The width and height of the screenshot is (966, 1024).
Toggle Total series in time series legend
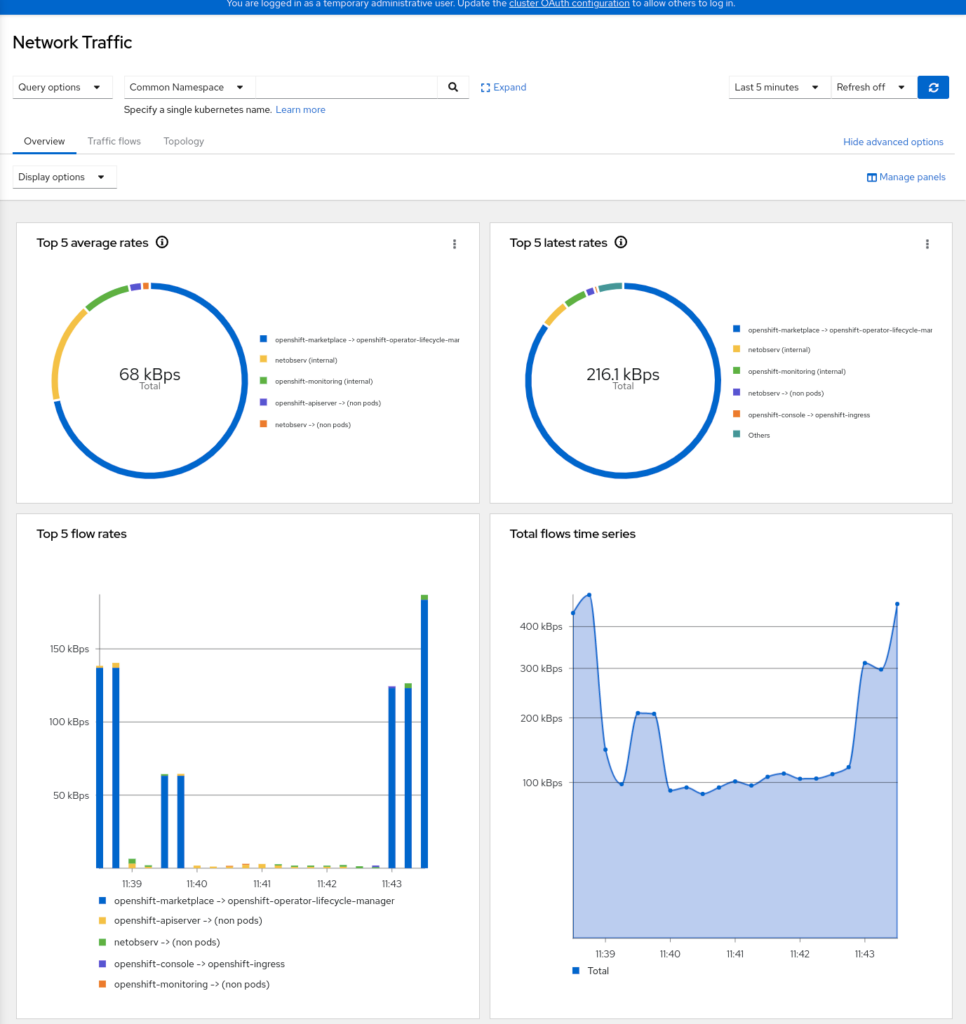575,970
